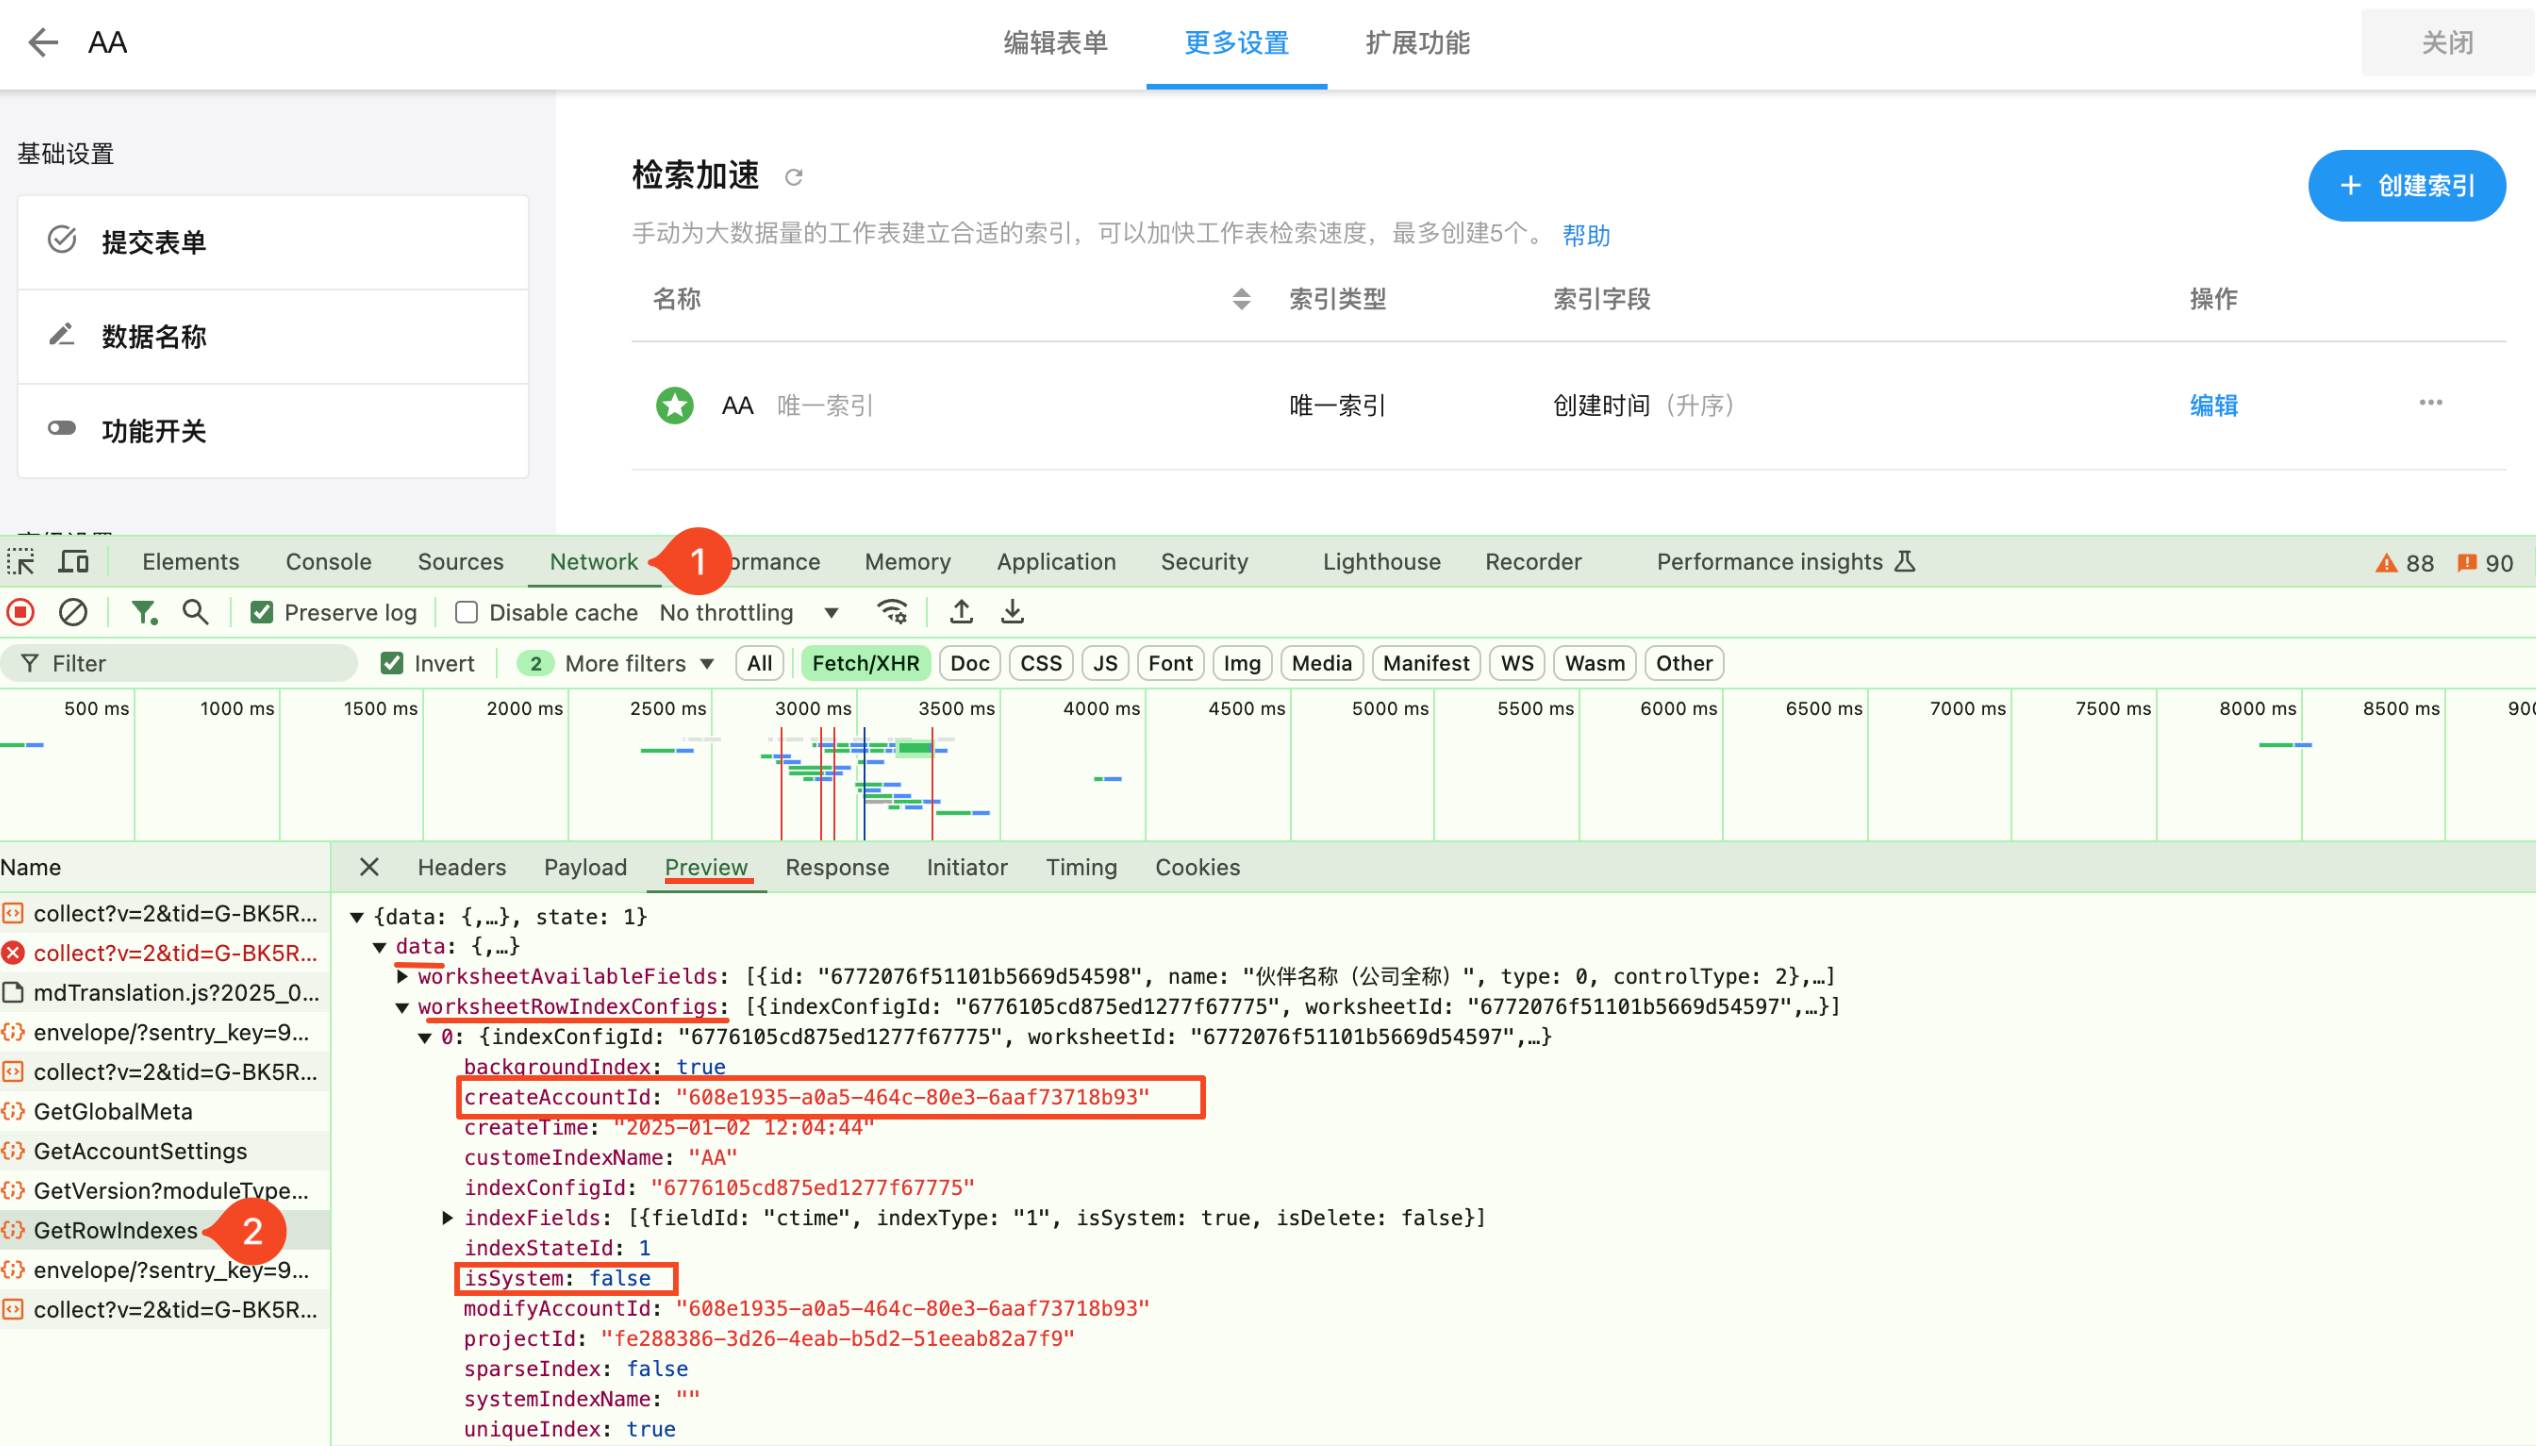Image resolution: width=2536 pixels, height=1446 pixels.
Task: Click the 创建索引 button
Action: point(2406,186)
